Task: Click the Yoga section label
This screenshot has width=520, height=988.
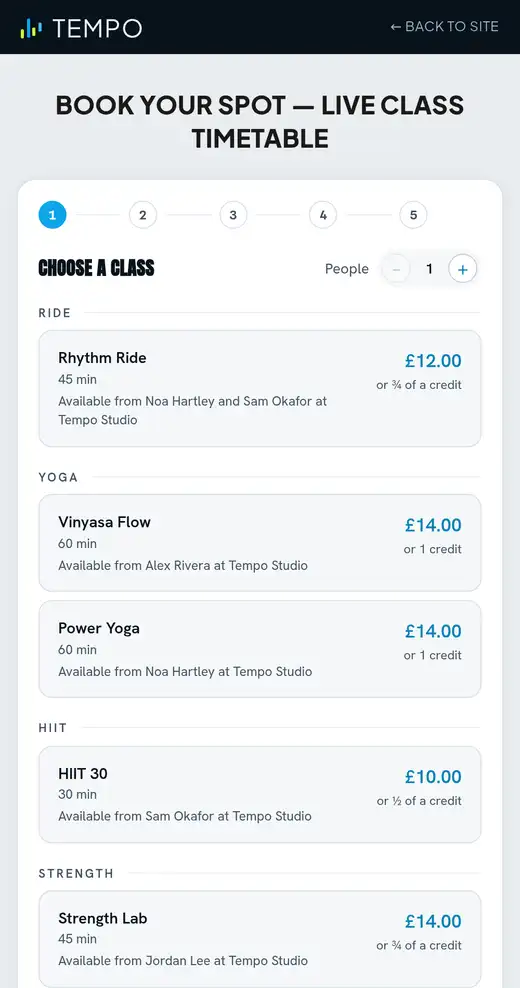Action: click(58, 477)
